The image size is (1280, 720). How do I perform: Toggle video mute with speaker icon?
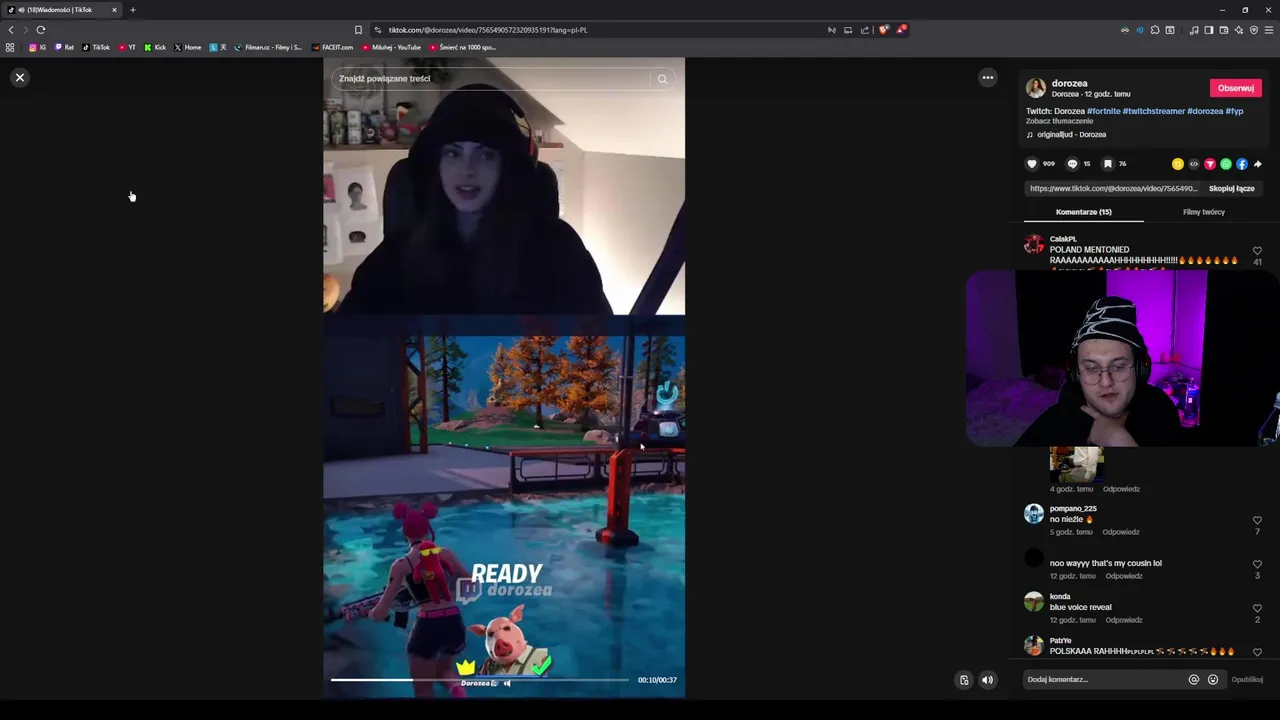987,680
